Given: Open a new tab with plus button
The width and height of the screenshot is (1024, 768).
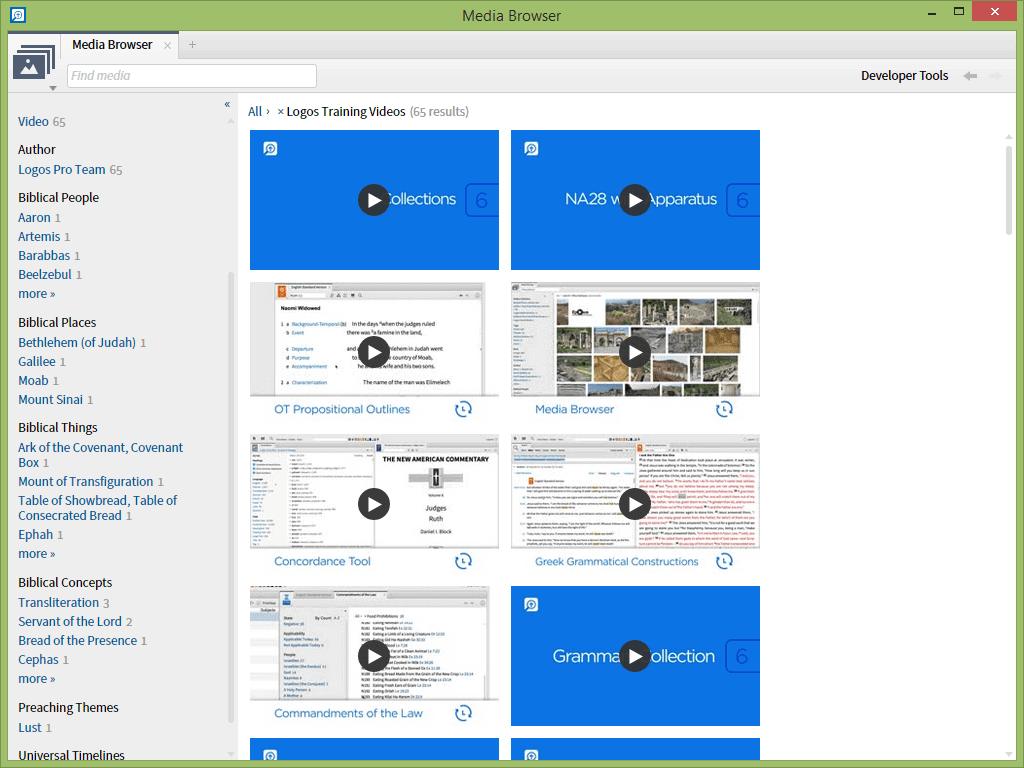Looking at the screenshot, I should pyautogui.click(x=192, y=44).
